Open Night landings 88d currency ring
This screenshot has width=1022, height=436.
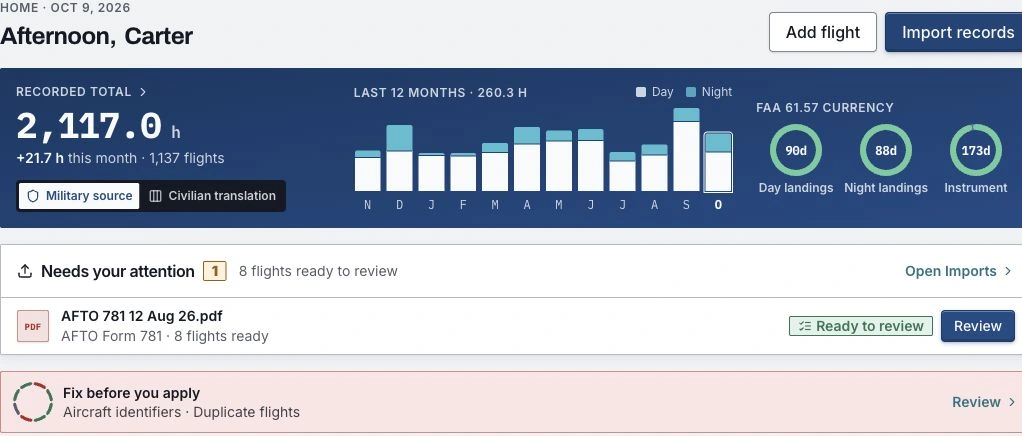885,151
